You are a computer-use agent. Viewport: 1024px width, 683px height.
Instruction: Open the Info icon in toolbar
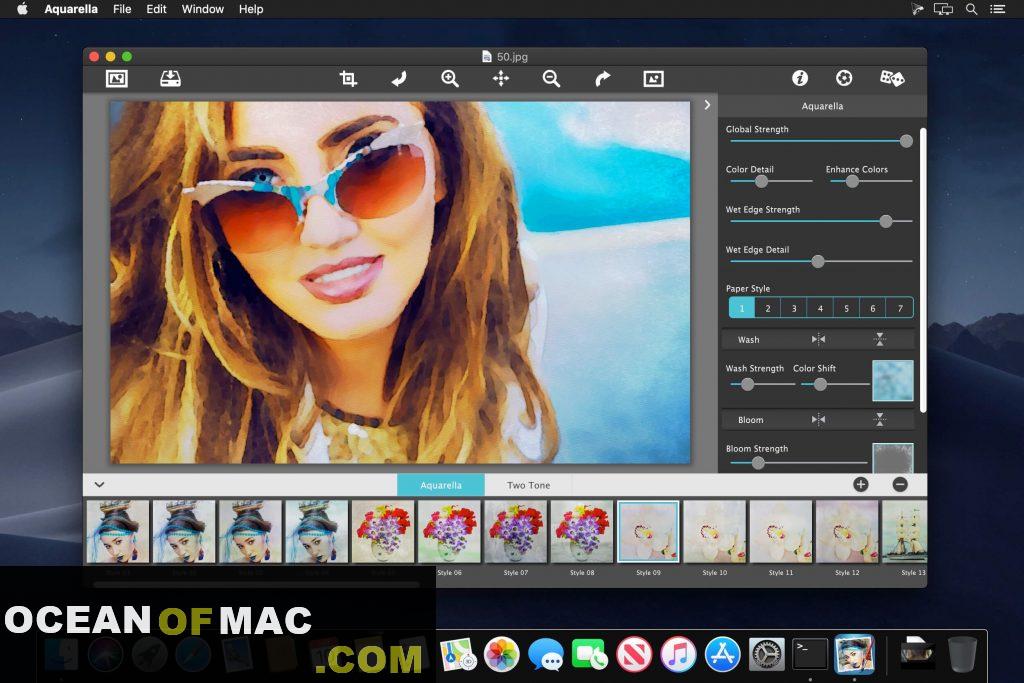800,78
